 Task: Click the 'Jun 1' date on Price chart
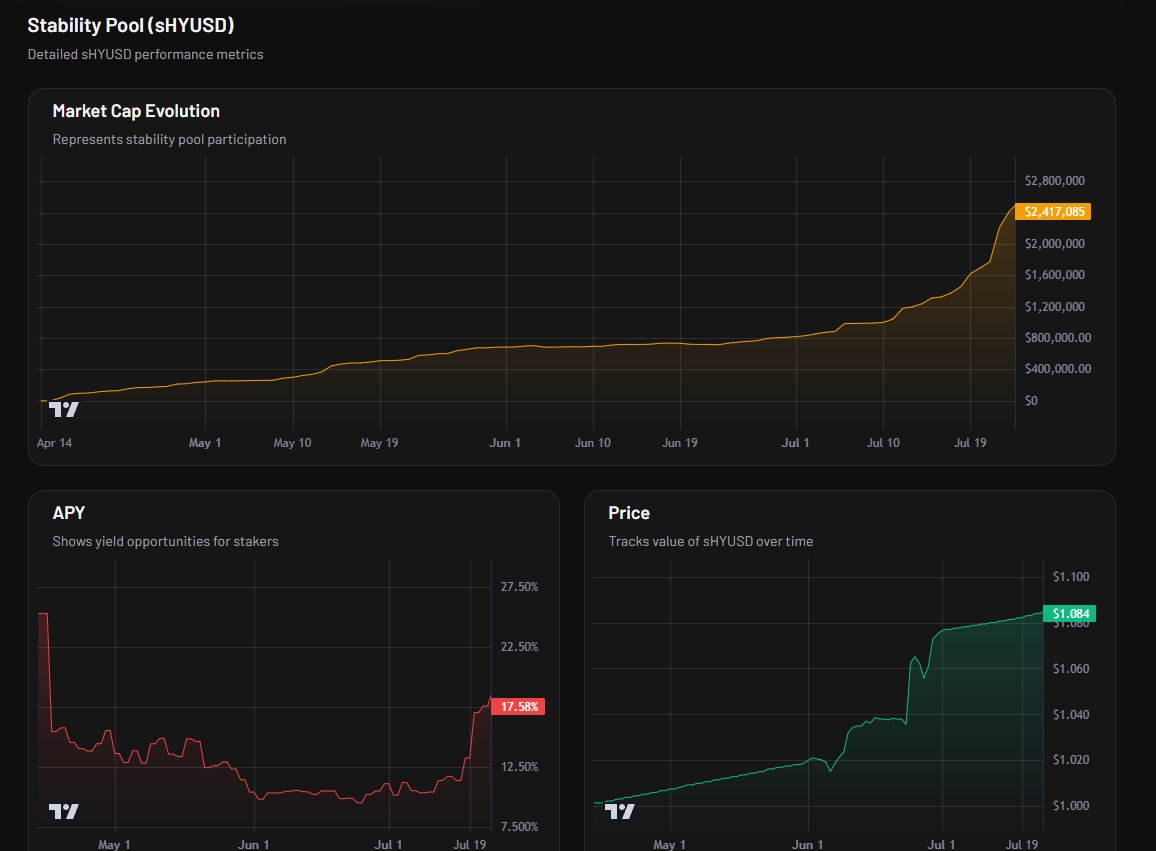(807, 844)
